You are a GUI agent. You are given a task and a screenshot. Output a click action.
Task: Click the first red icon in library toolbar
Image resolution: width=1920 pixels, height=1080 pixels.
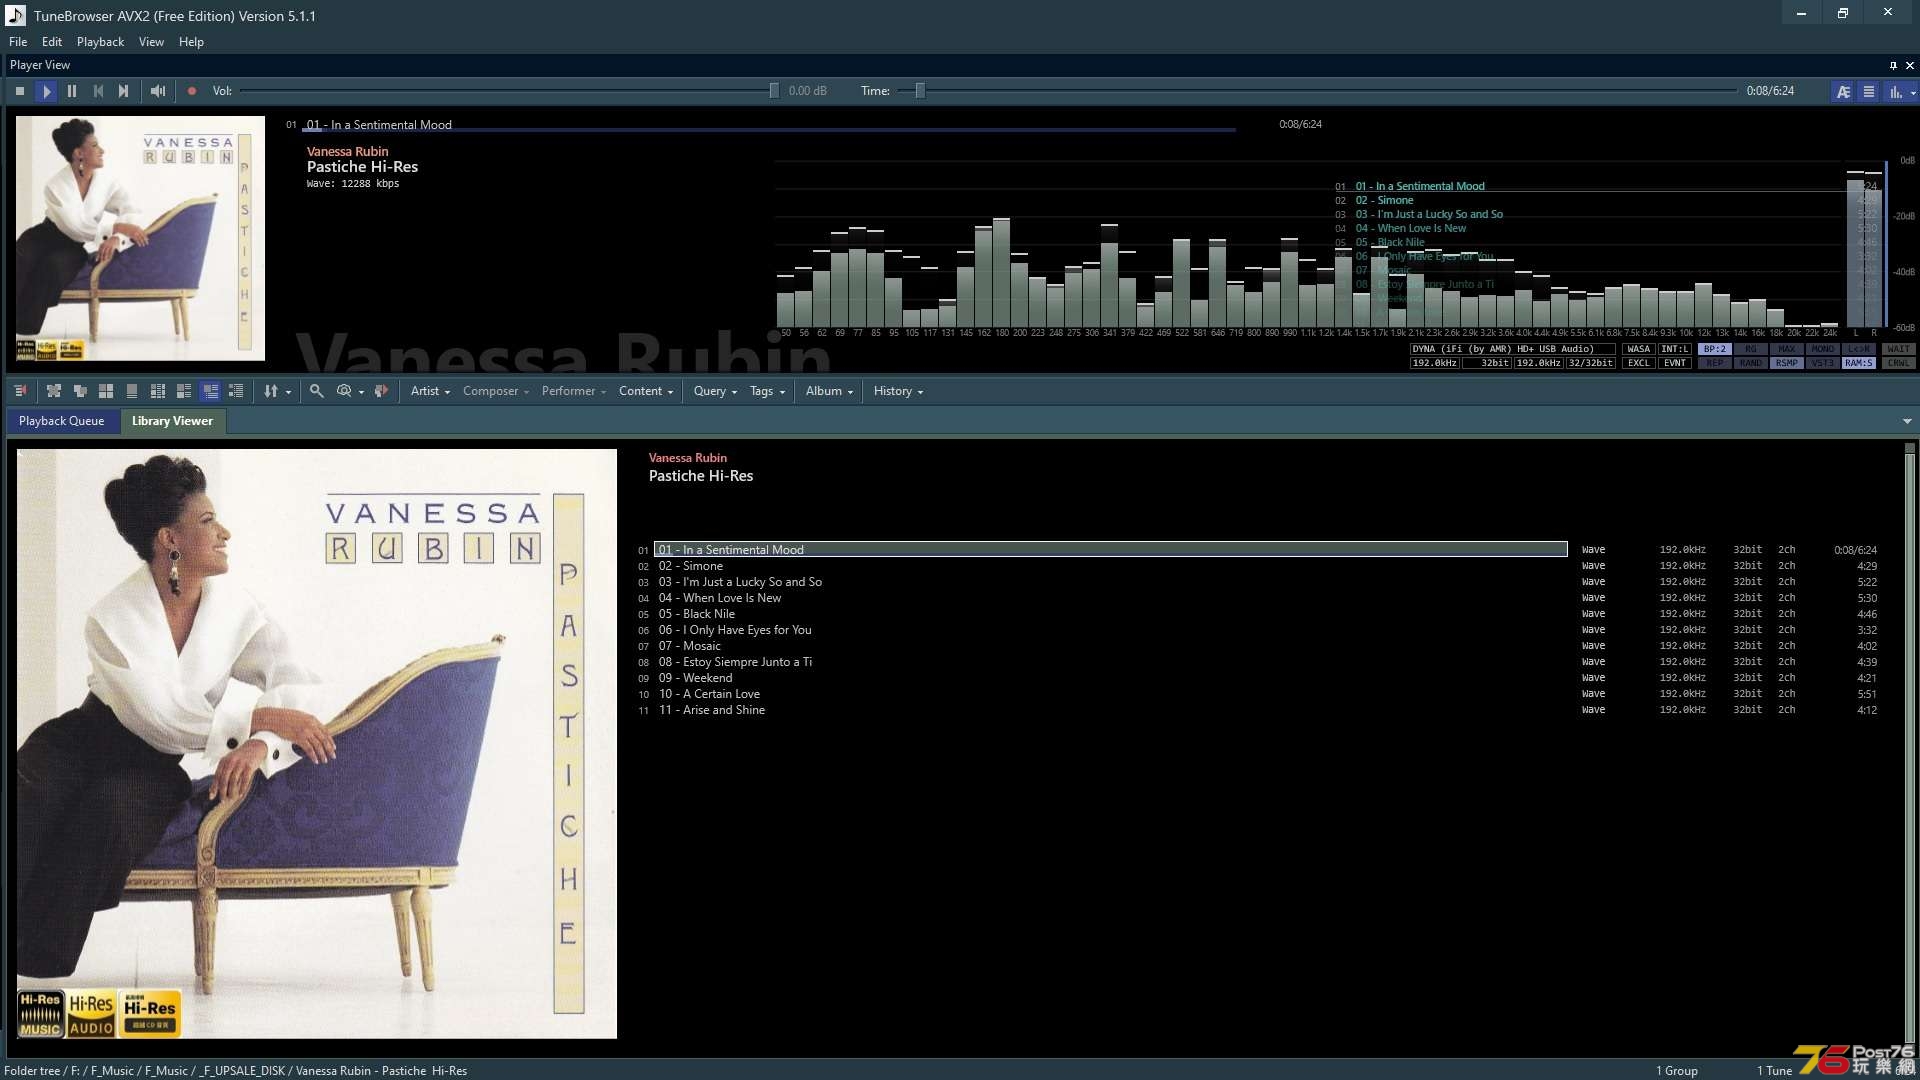tap(20, 391)
